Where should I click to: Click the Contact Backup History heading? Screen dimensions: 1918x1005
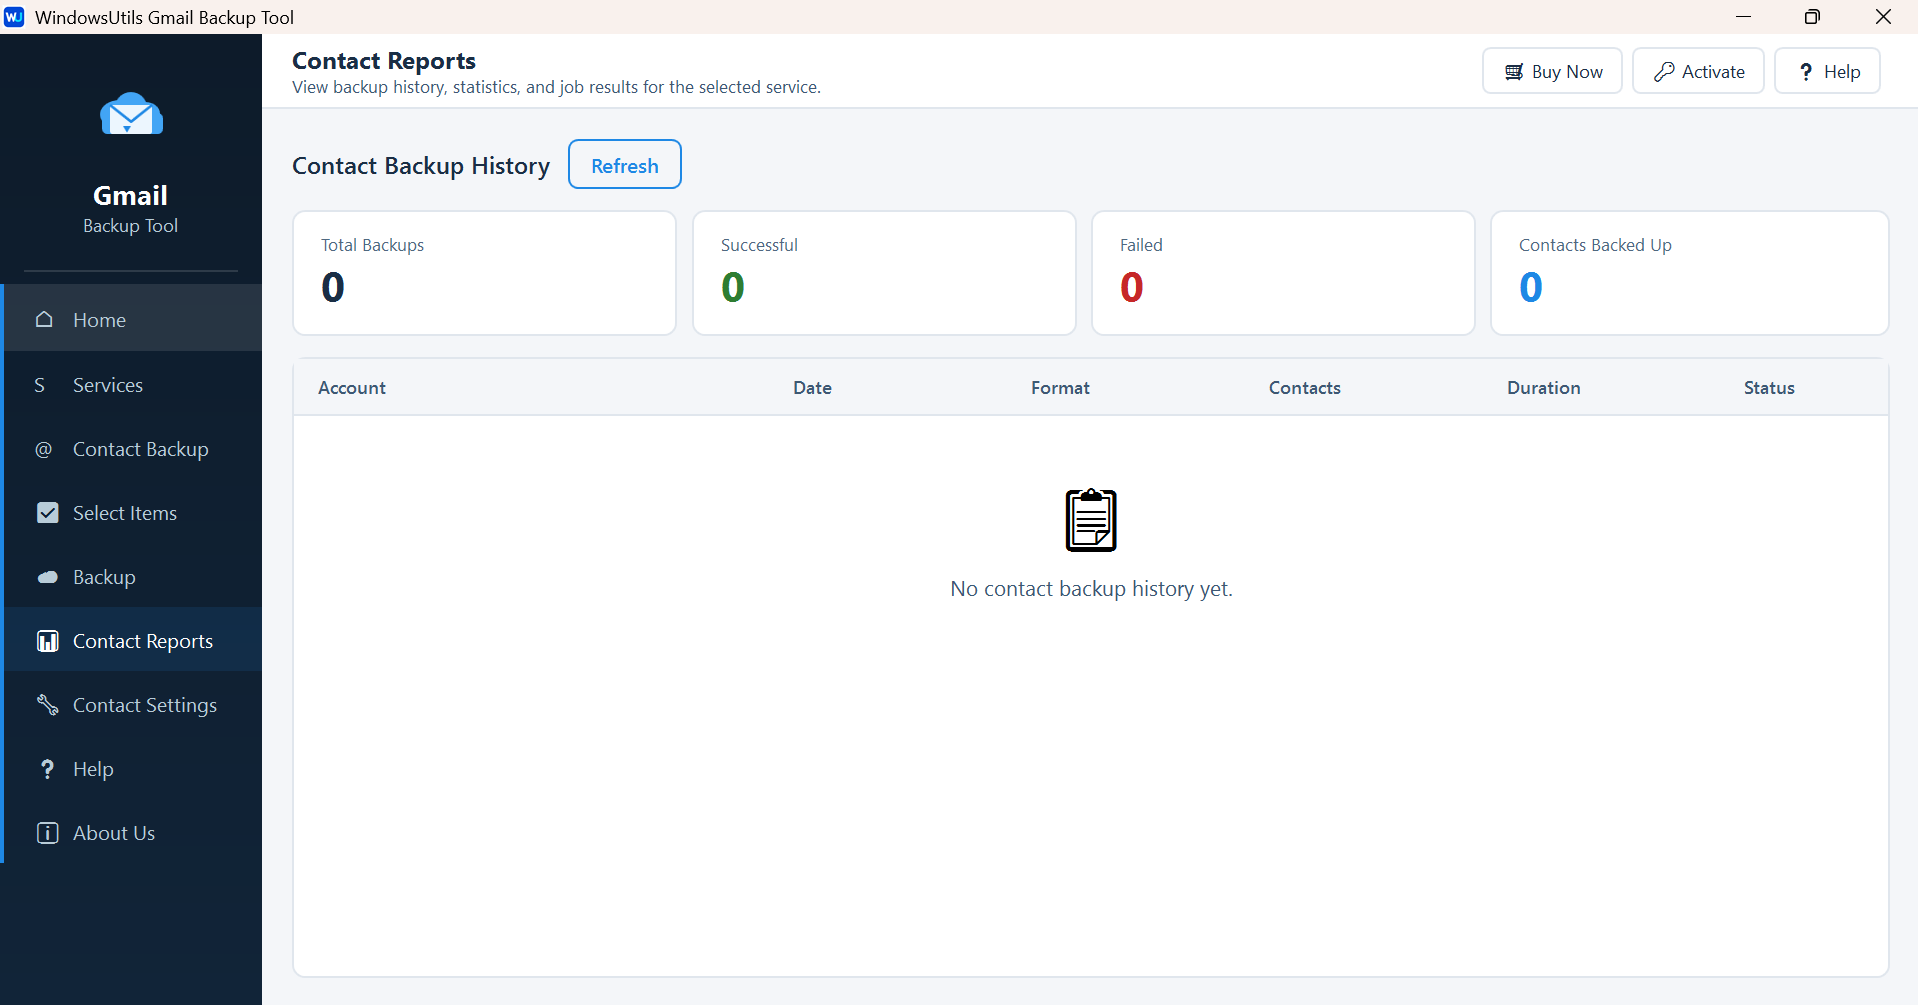[421, 166]
